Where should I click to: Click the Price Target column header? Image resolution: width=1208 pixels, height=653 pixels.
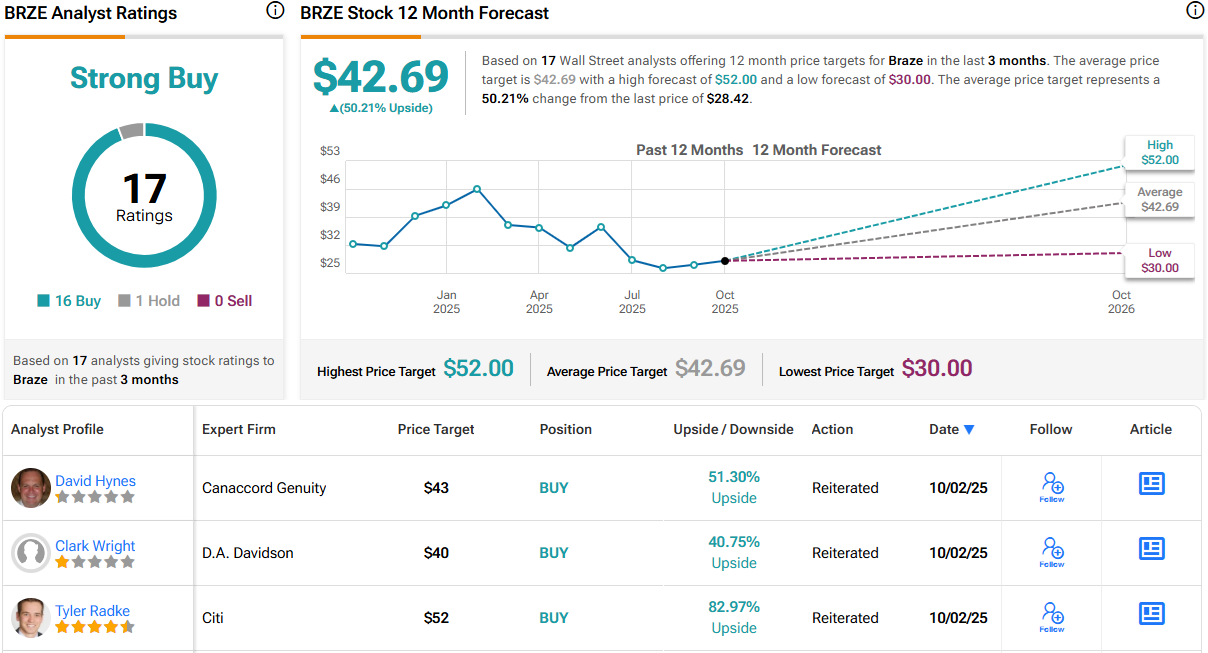click(x=436, y=429)
